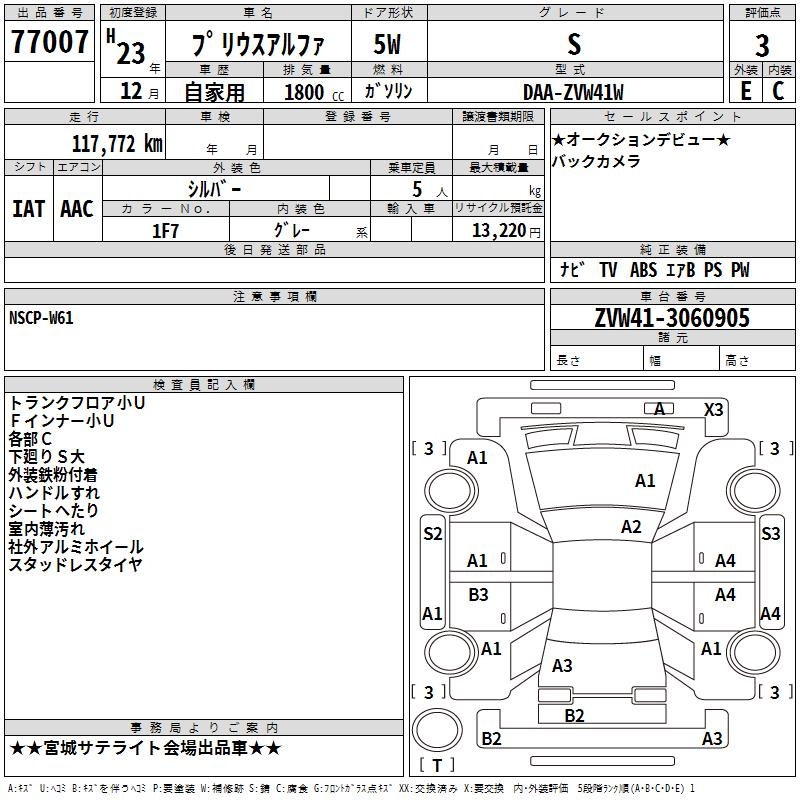Click the model code DAA-ZVW41W
Viewport: 800px width, 800px height.
573,92
